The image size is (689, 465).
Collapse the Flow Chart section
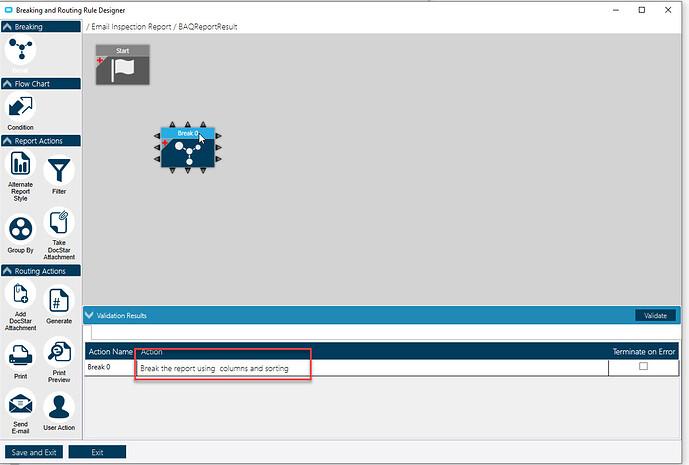(7, 84)
